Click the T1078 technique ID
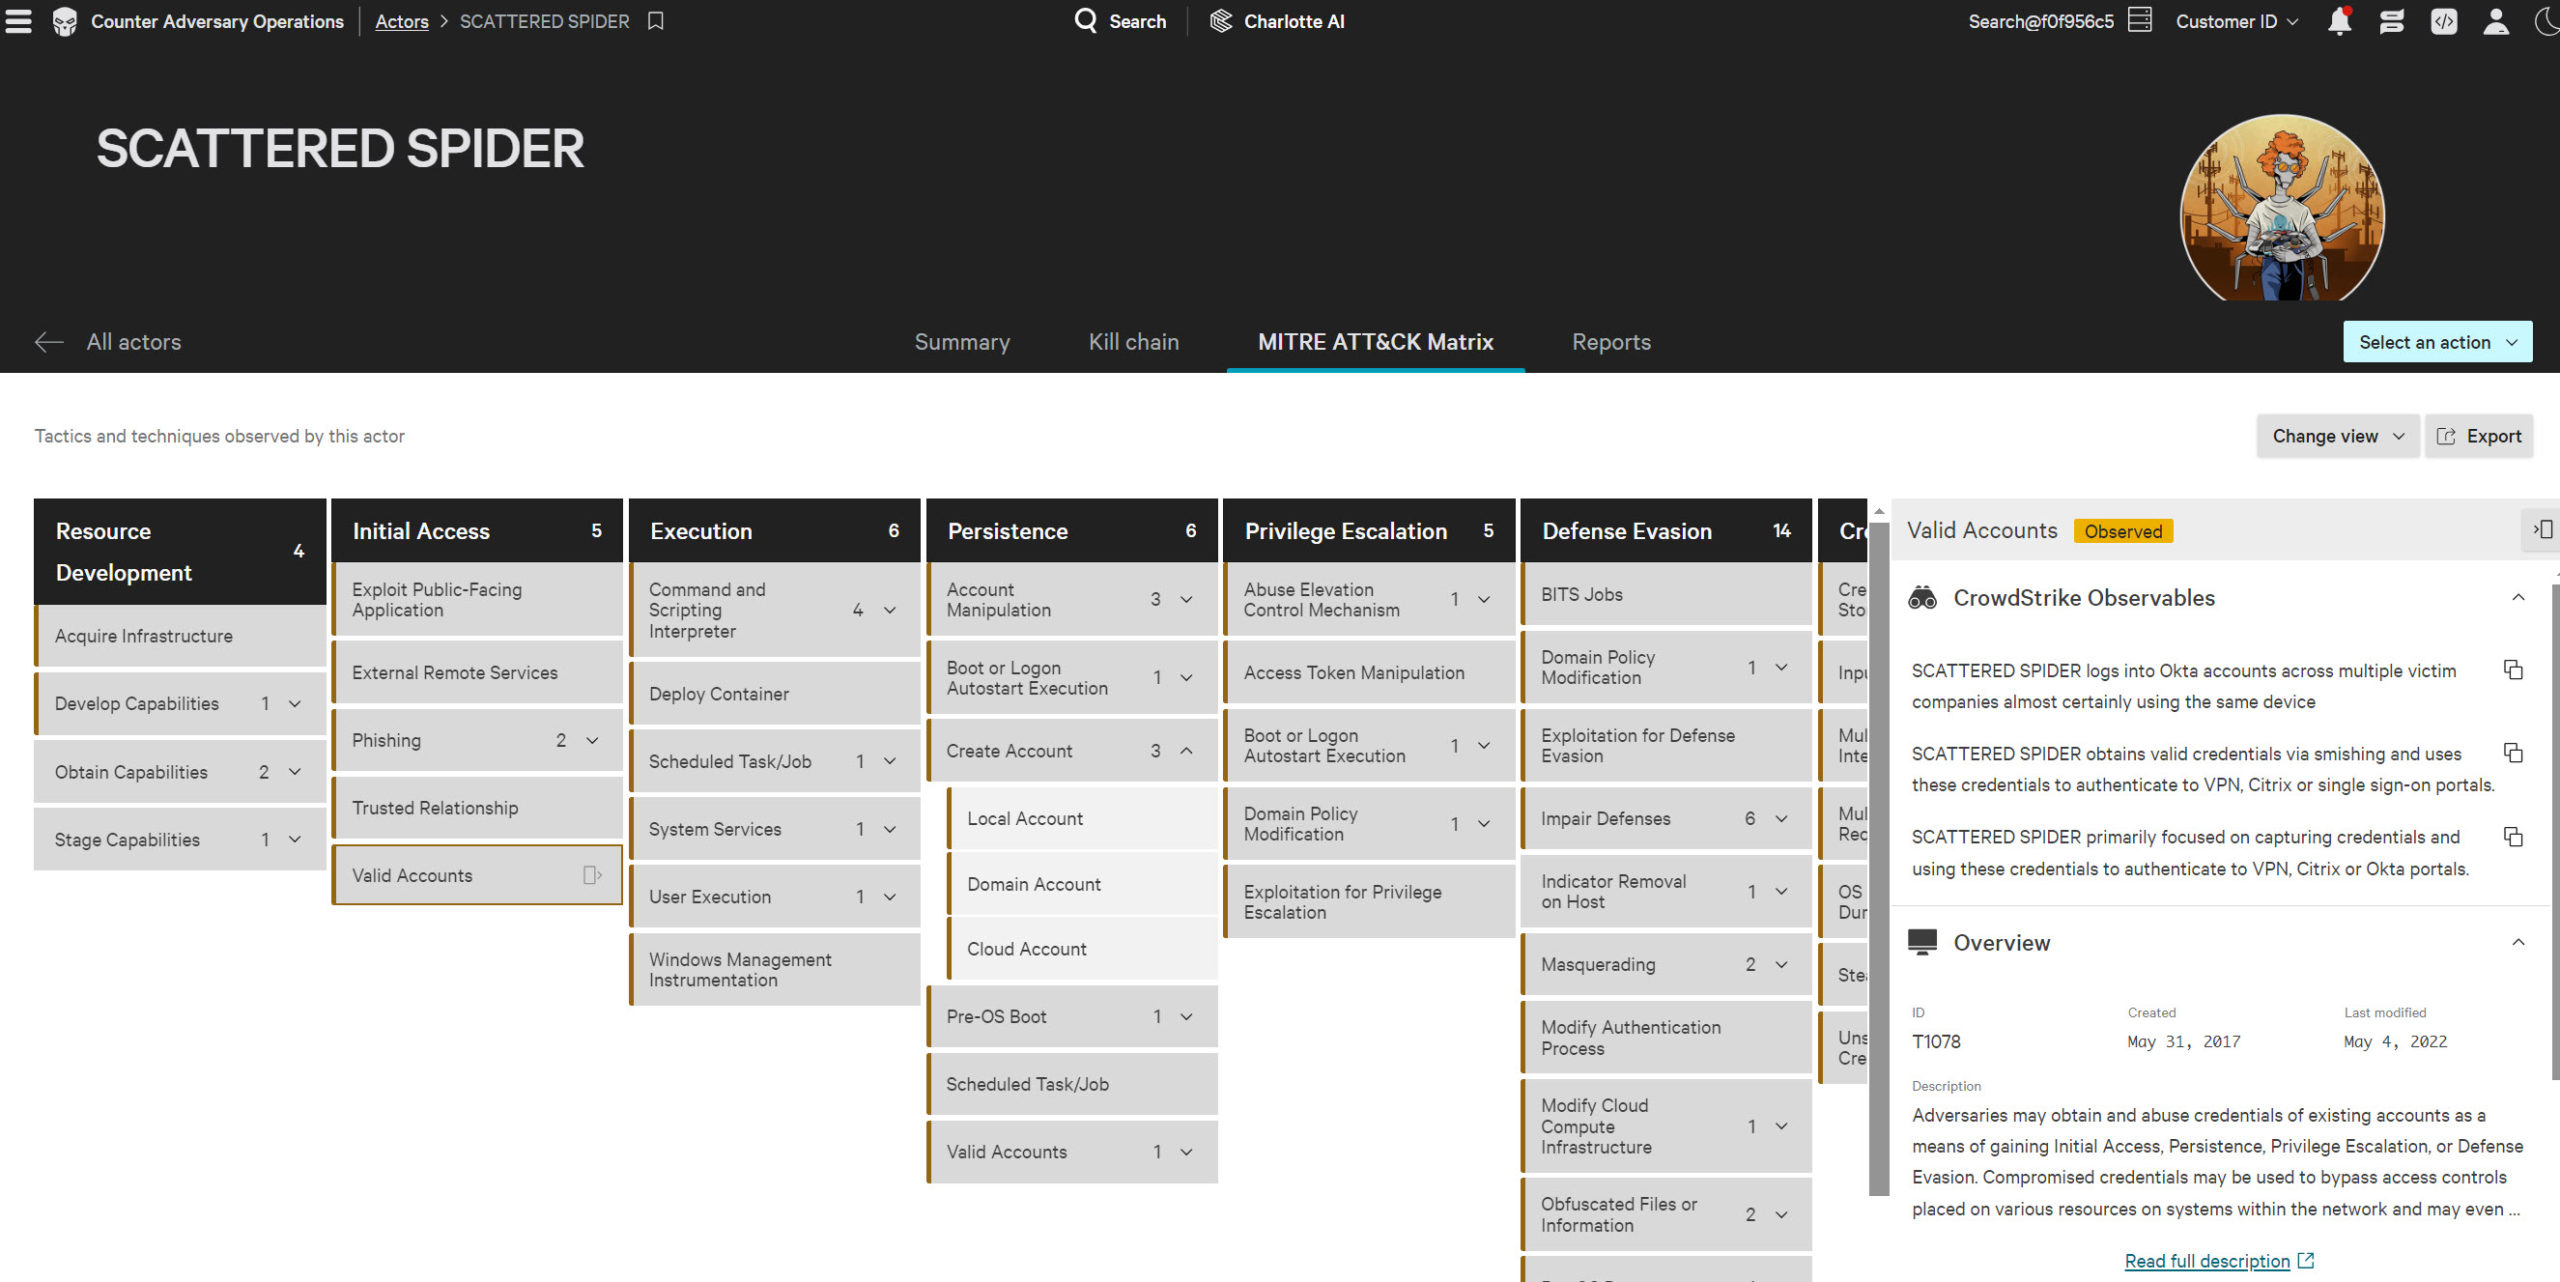Screen dimensions: 2560x1282 [1936, 1042]
